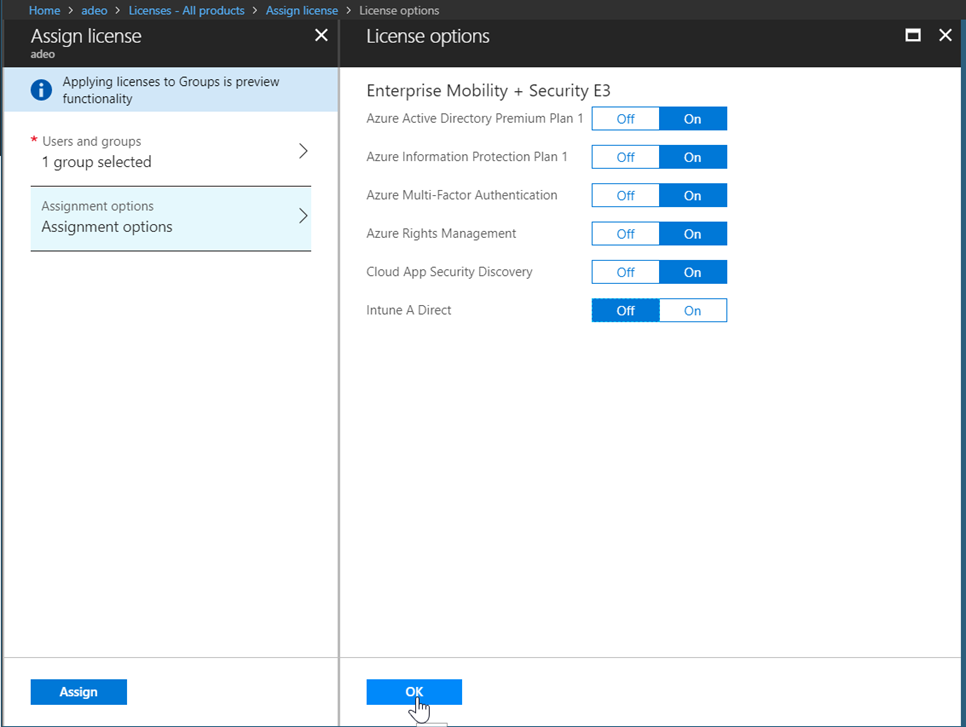This screenshot has height=727, width=966.
Task: Close the Assign license blade
Action: click(321, 35)
